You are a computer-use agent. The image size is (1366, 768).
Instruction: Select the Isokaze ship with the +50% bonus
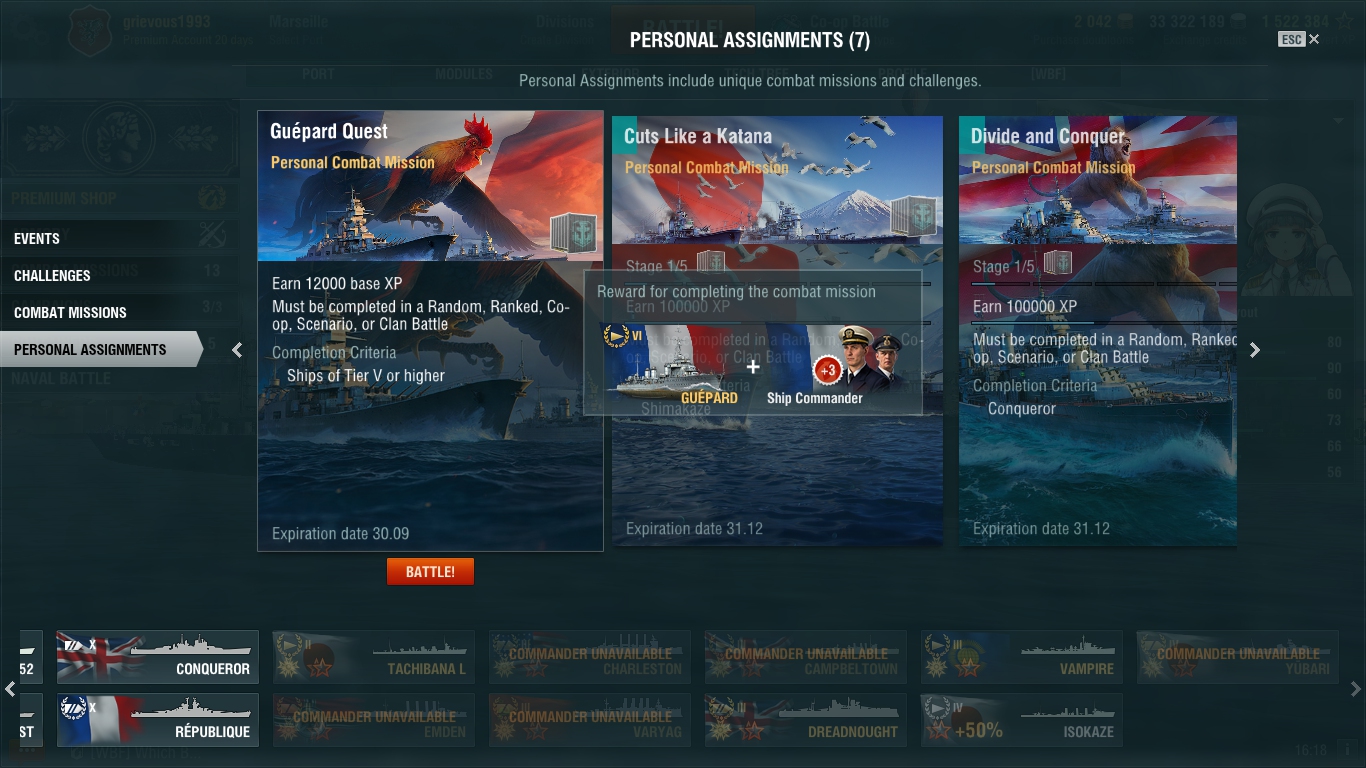1021,720
